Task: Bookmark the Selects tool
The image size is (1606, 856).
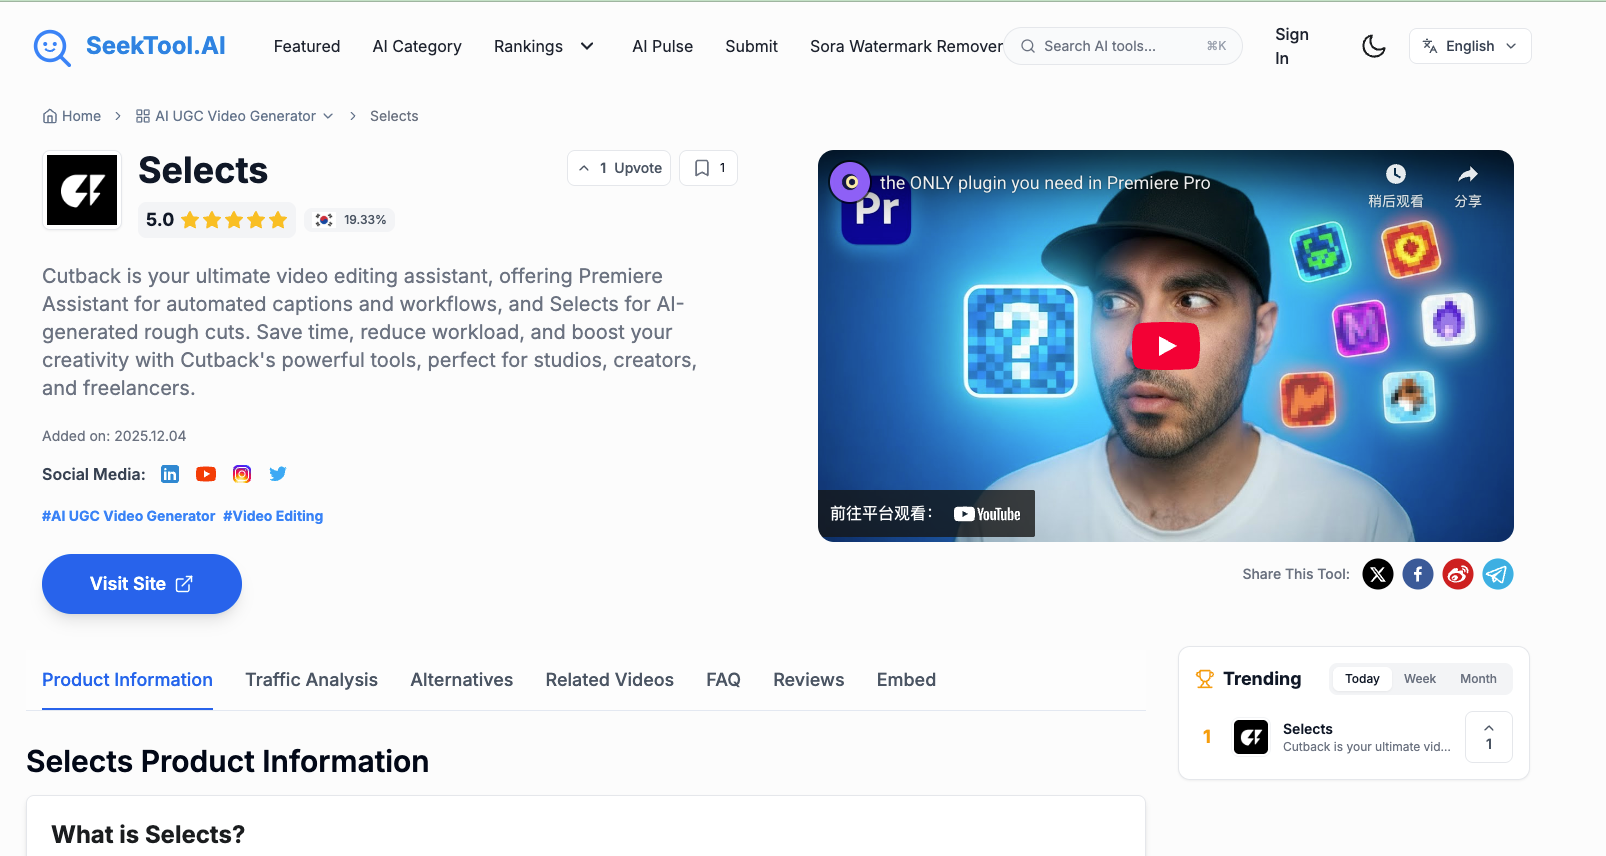Action: [708, 168]
